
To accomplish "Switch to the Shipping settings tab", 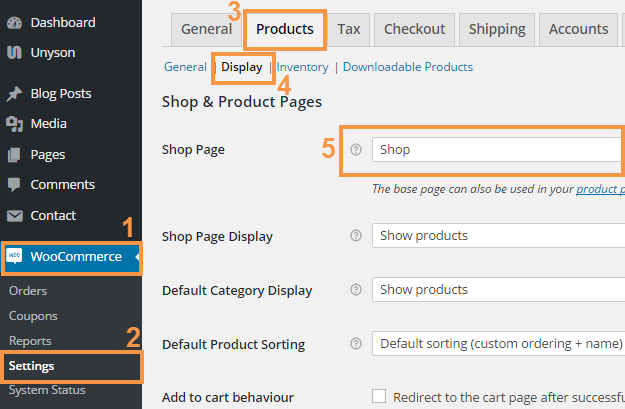I will (497, 29).
